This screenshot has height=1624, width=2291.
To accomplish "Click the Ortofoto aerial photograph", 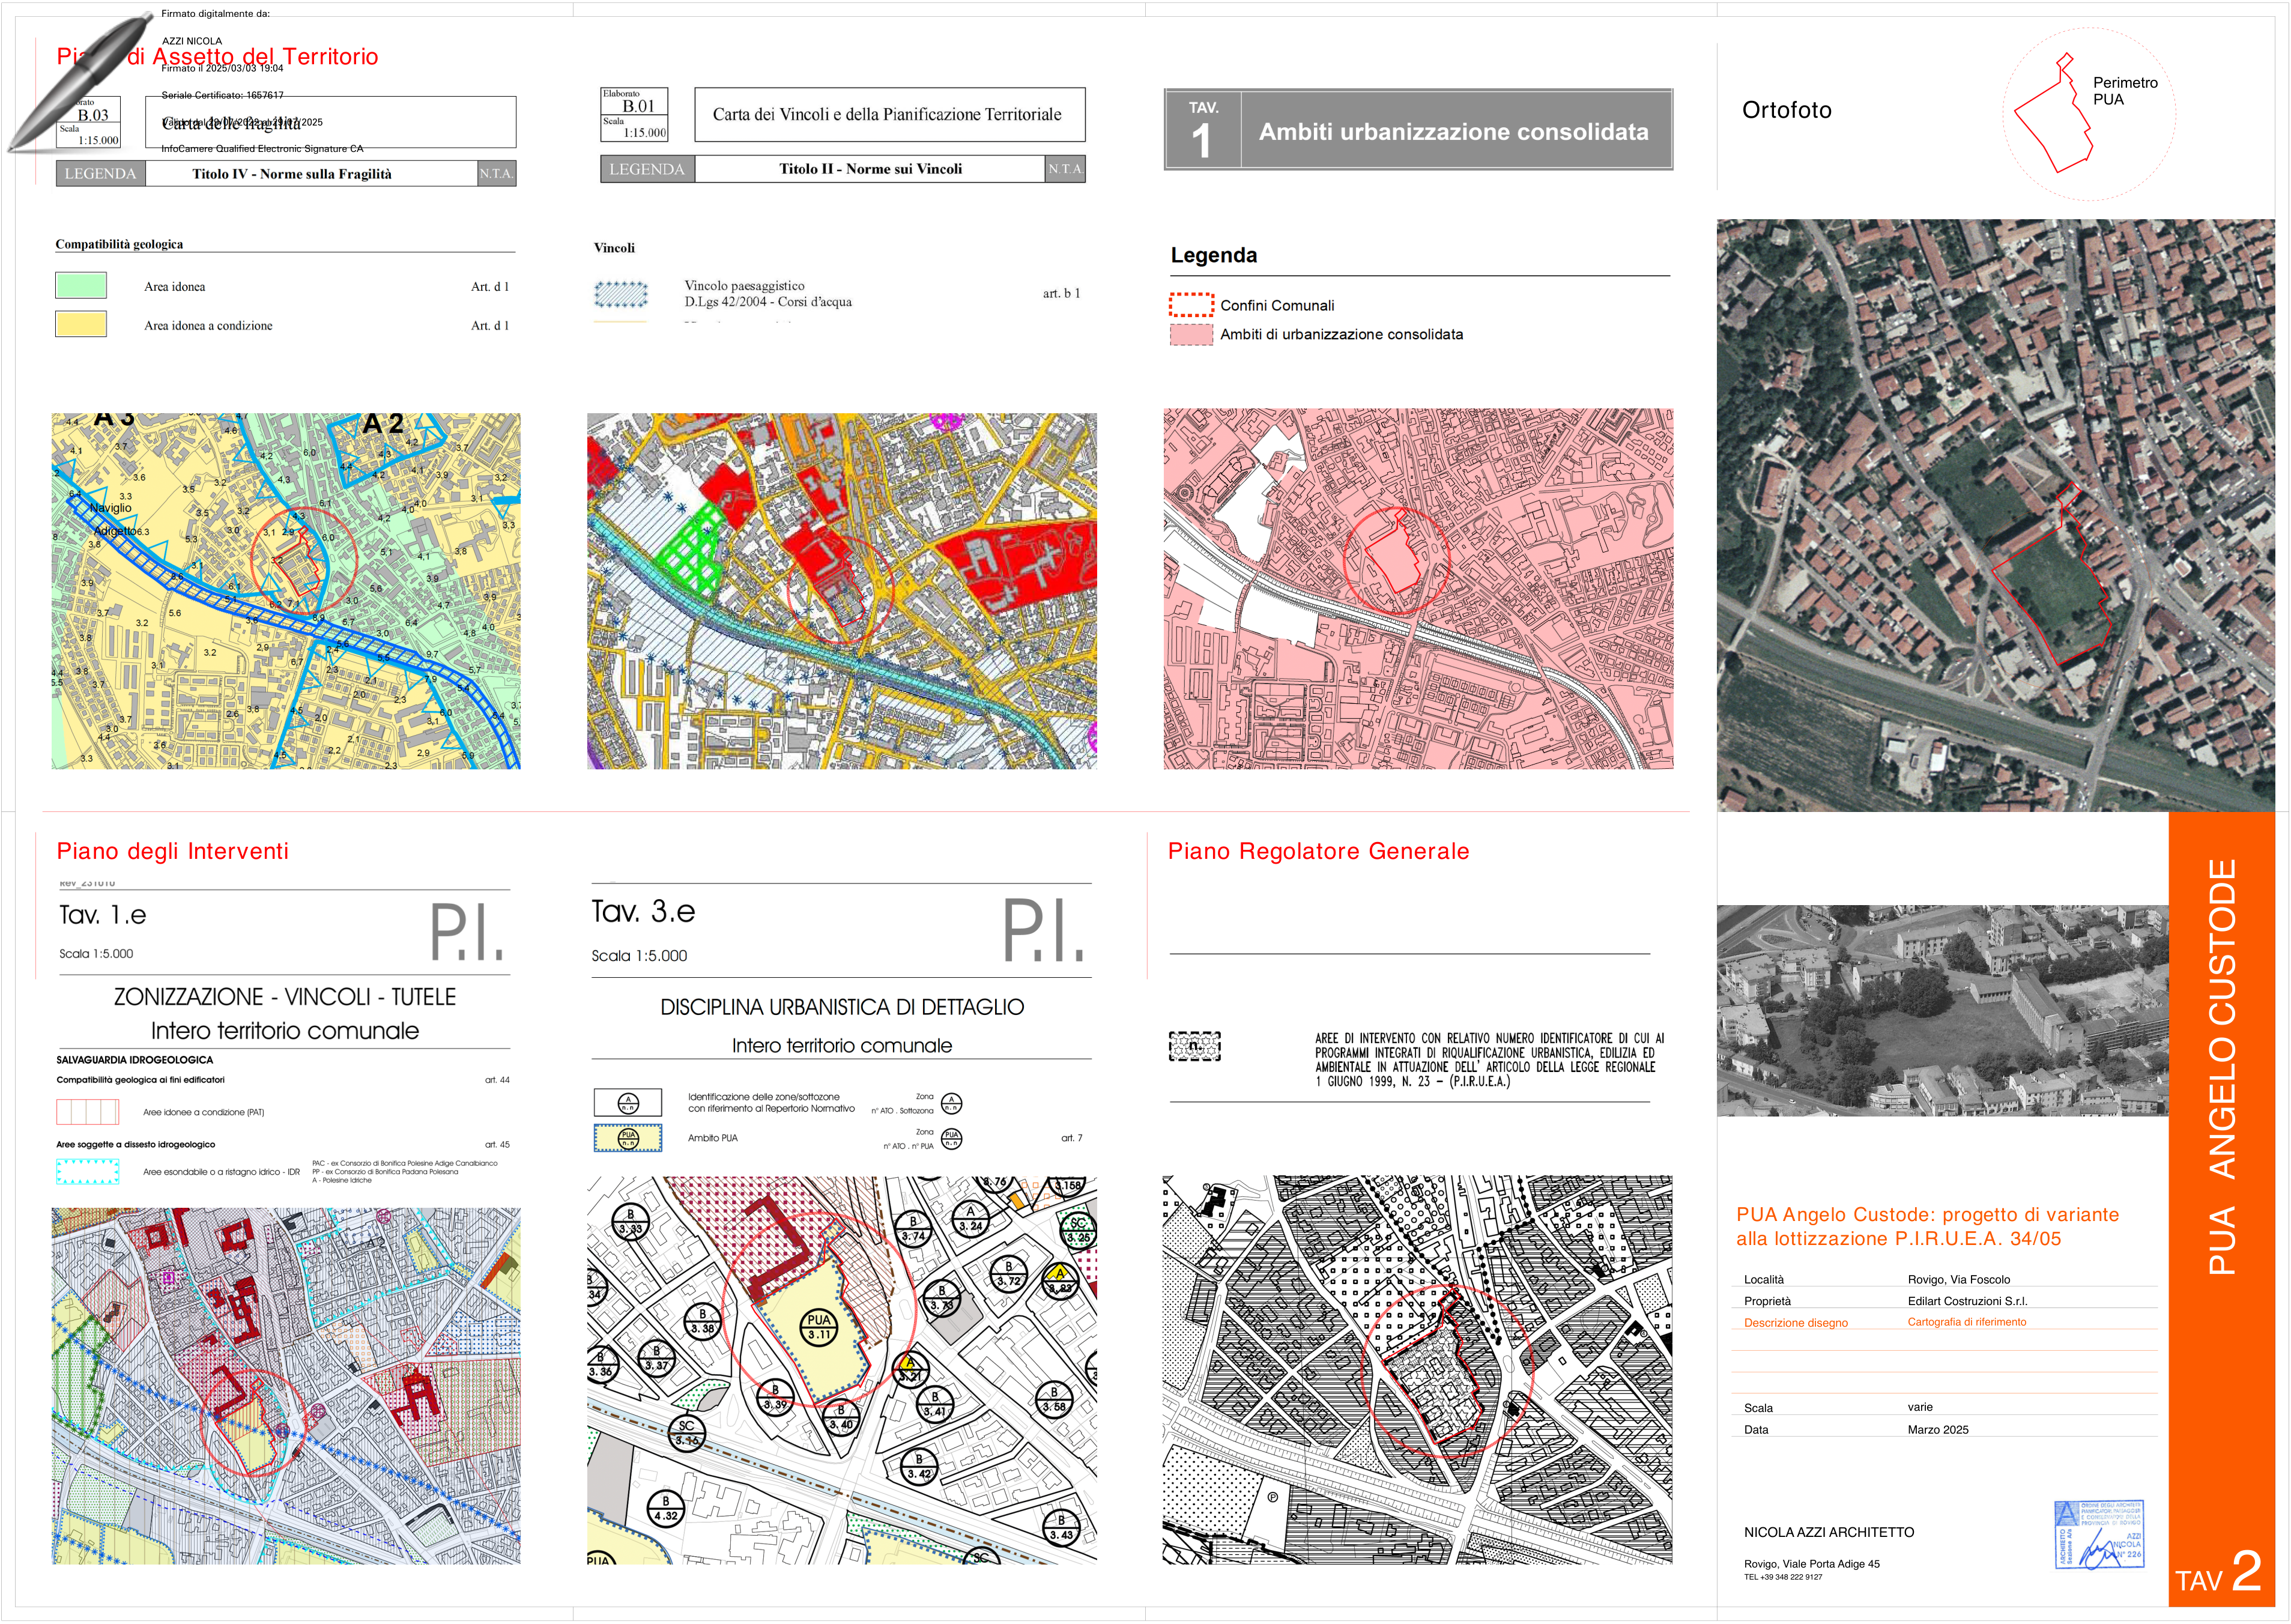I will click(x=1996, y=515).
